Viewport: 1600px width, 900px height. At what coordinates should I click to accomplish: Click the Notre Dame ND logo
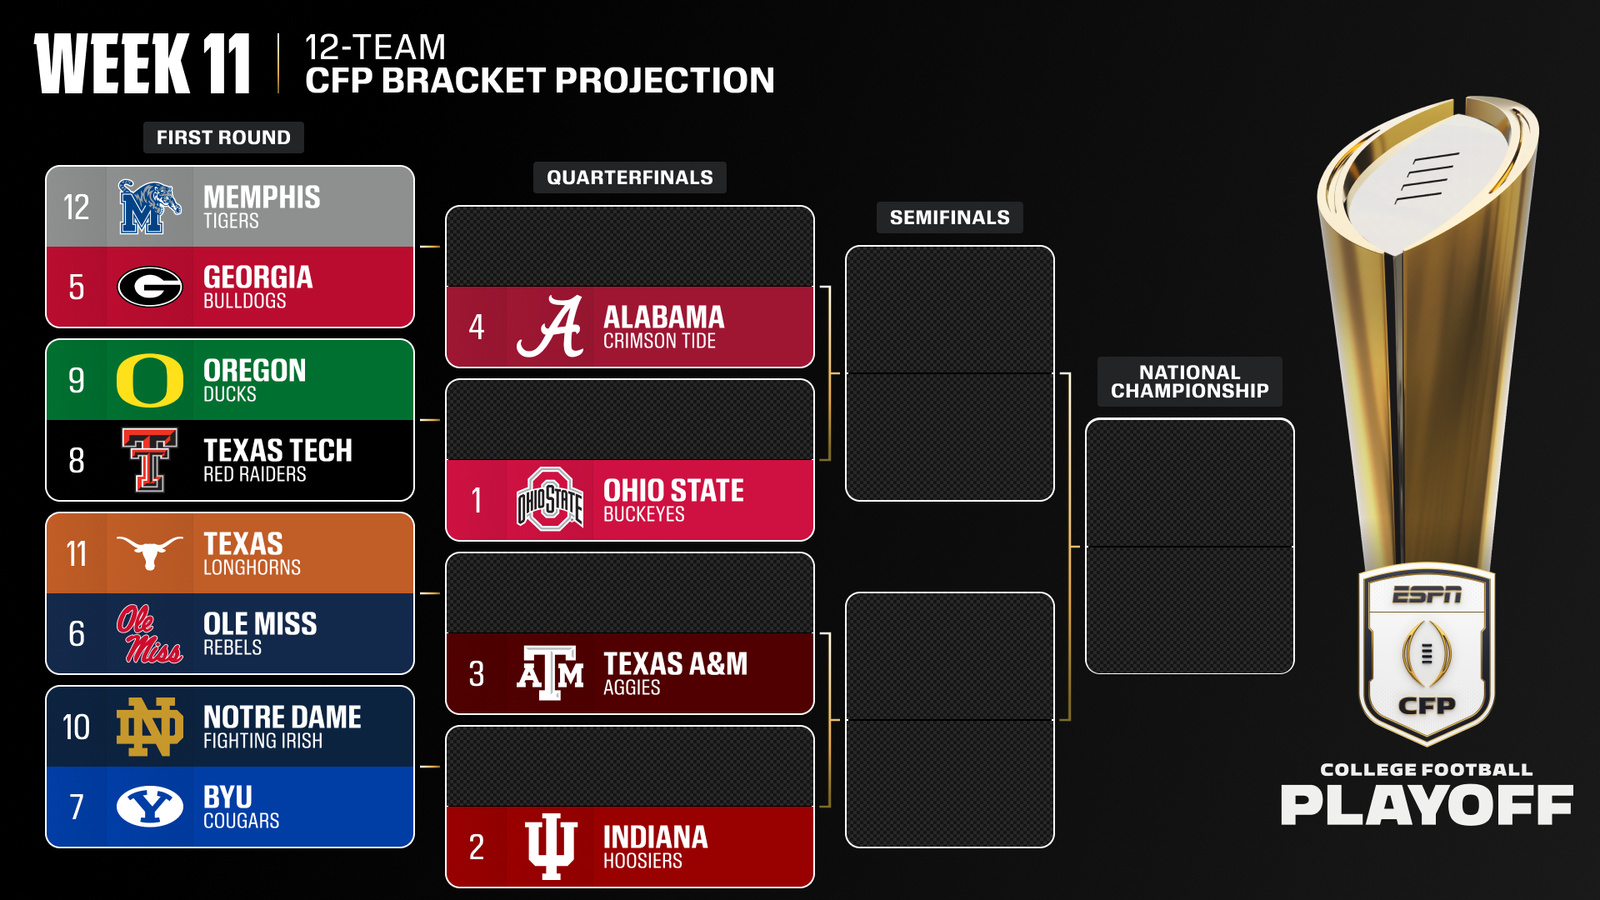coord(150,727)
